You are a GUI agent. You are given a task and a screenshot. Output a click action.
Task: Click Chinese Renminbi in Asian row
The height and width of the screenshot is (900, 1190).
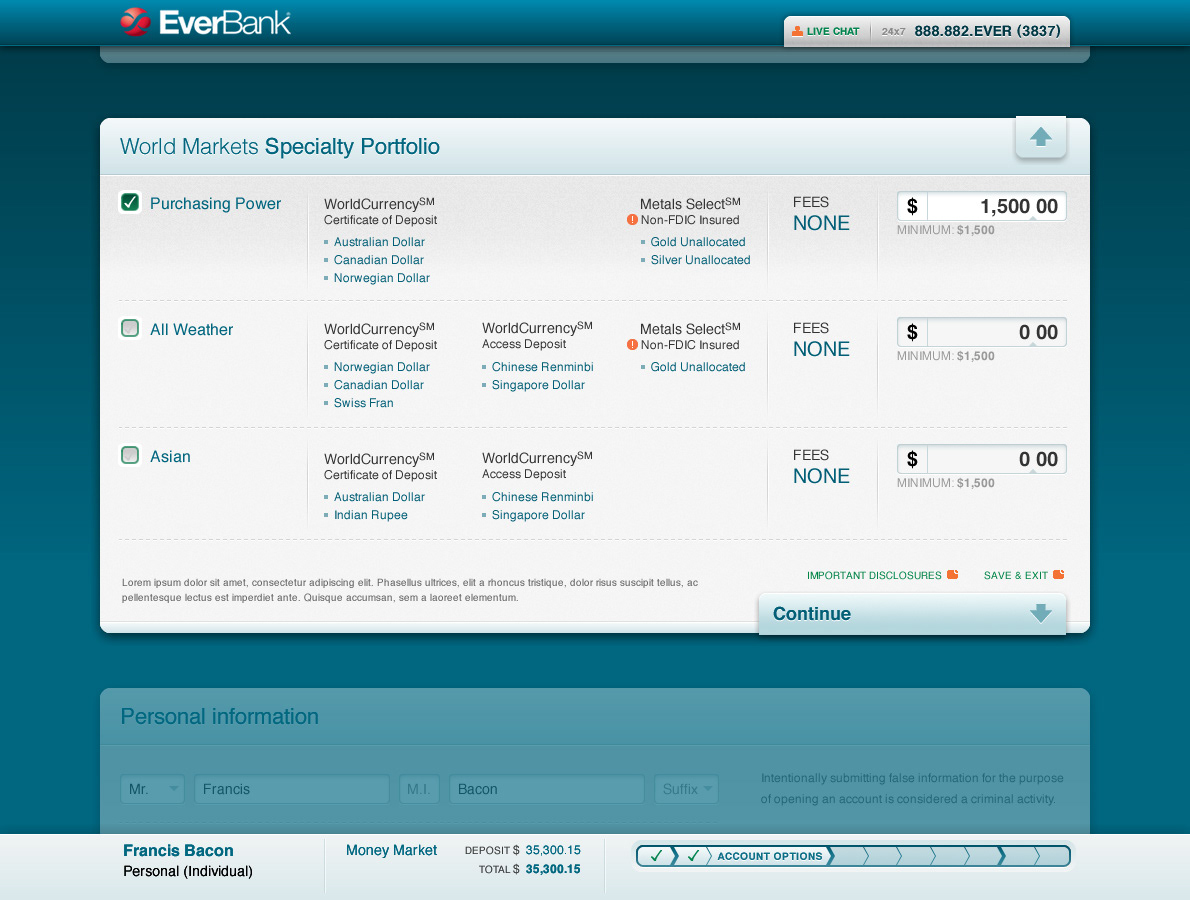543,497
